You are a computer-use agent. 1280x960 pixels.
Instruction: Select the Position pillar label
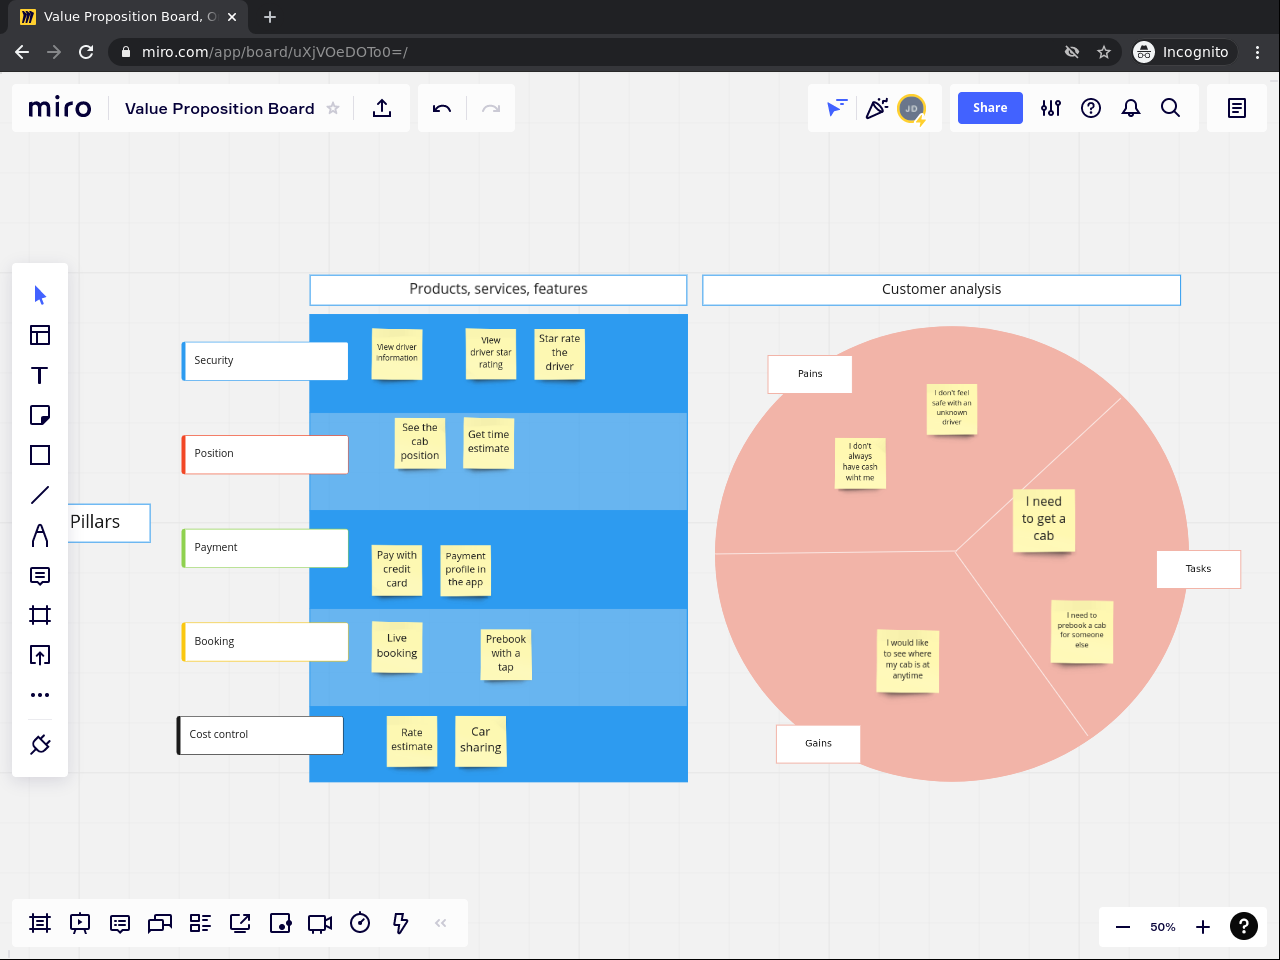click(265, 454)
